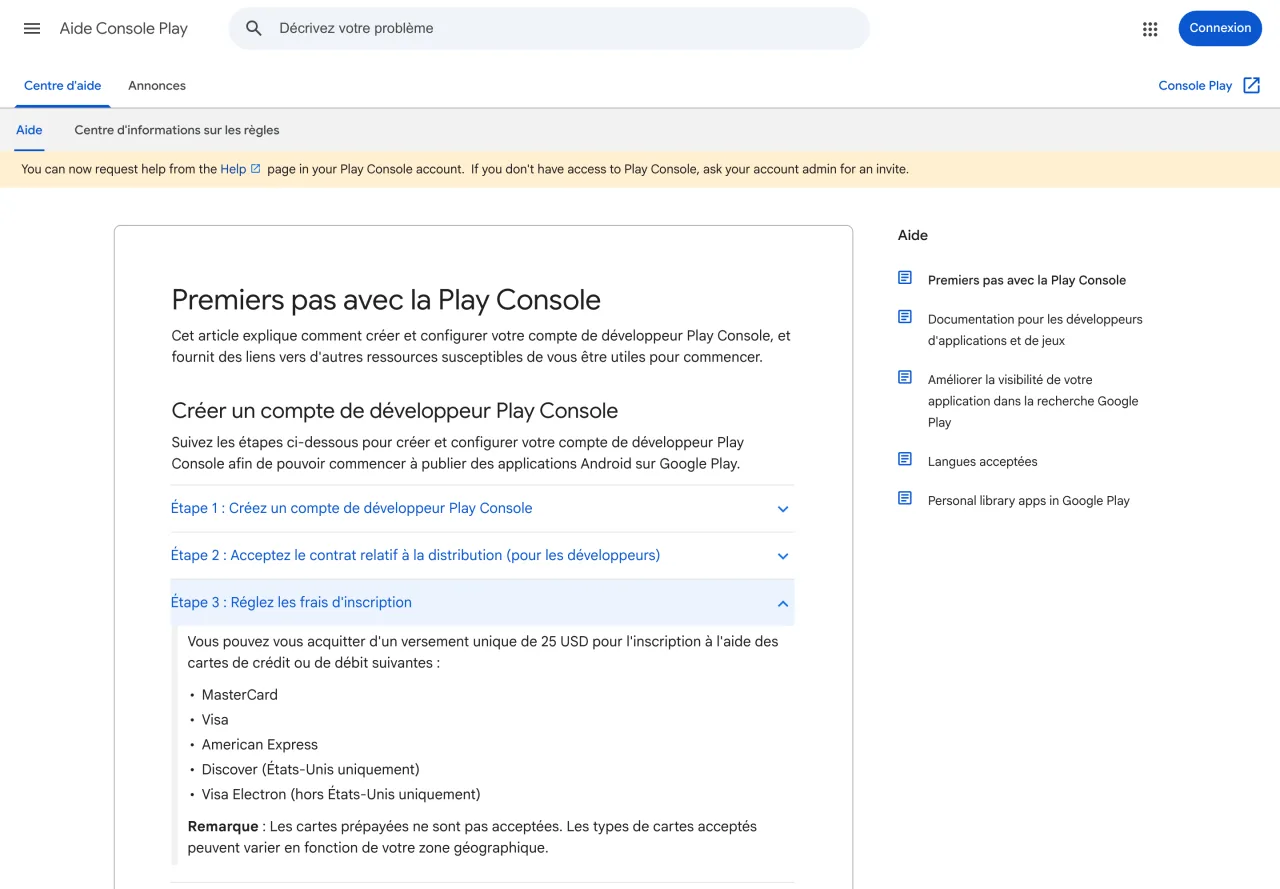Click the Console Play external-link icon
Screen dimensions: 1280x889
click(1251, 85)
